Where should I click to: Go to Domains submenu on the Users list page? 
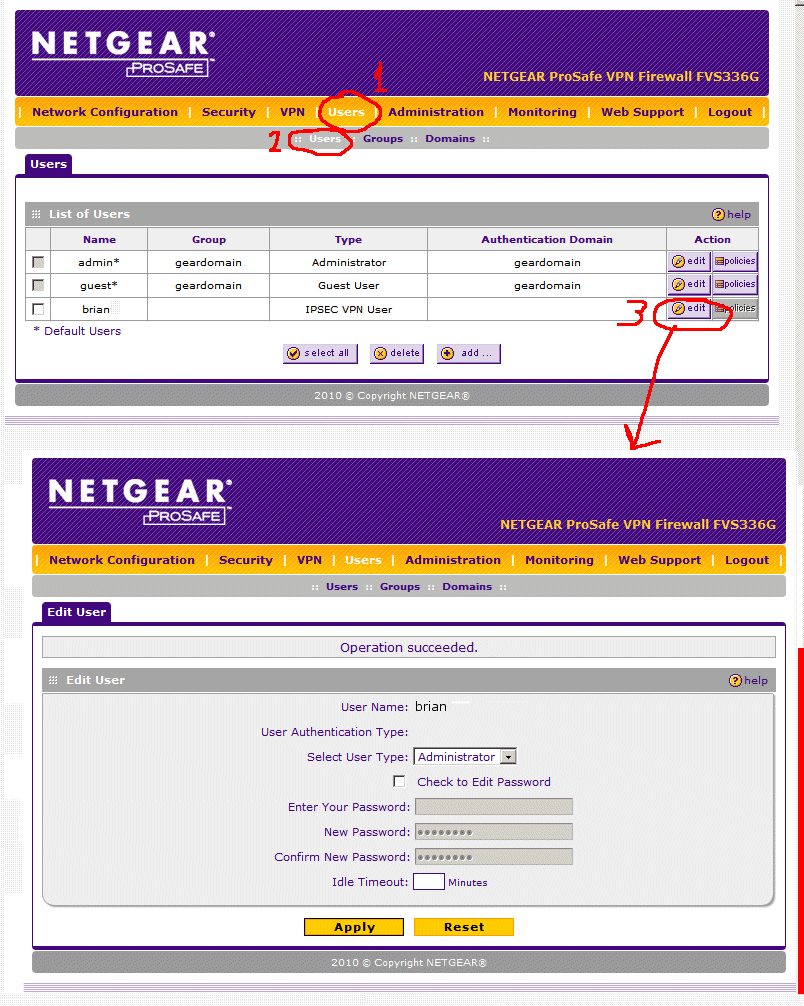coord(450,139)
